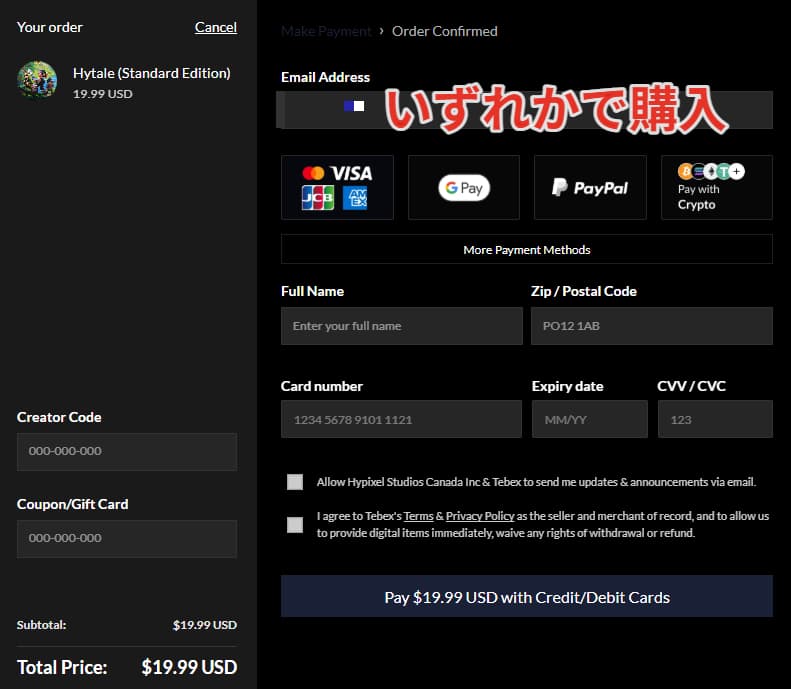The width and height of the screenshot is (791, 689).
Task: Select the Expiry date field
Action: [x=589, y=420]
